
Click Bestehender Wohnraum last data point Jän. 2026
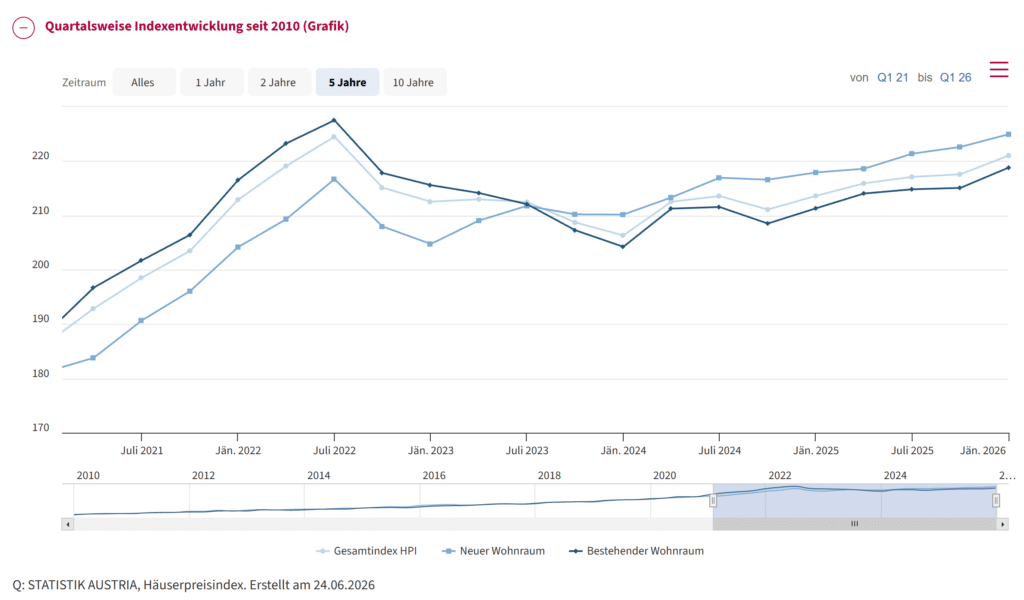point(1008,168)
